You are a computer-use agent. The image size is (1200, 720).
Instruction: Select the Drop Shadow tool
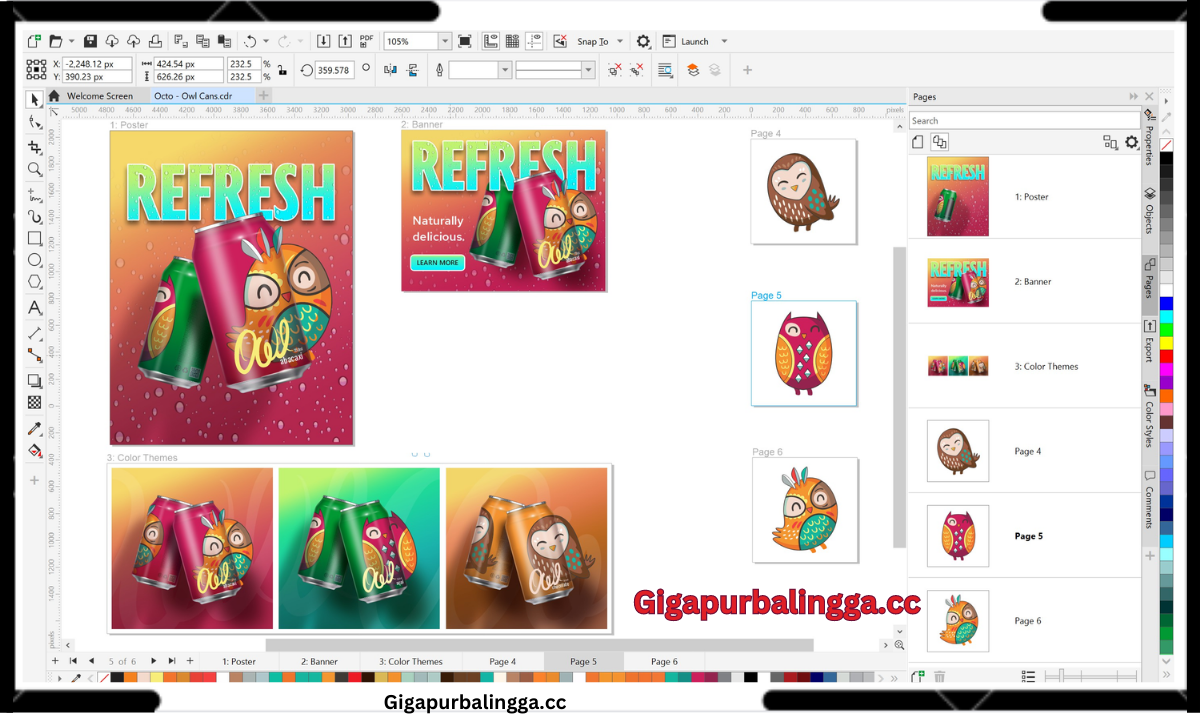[35, 380]
